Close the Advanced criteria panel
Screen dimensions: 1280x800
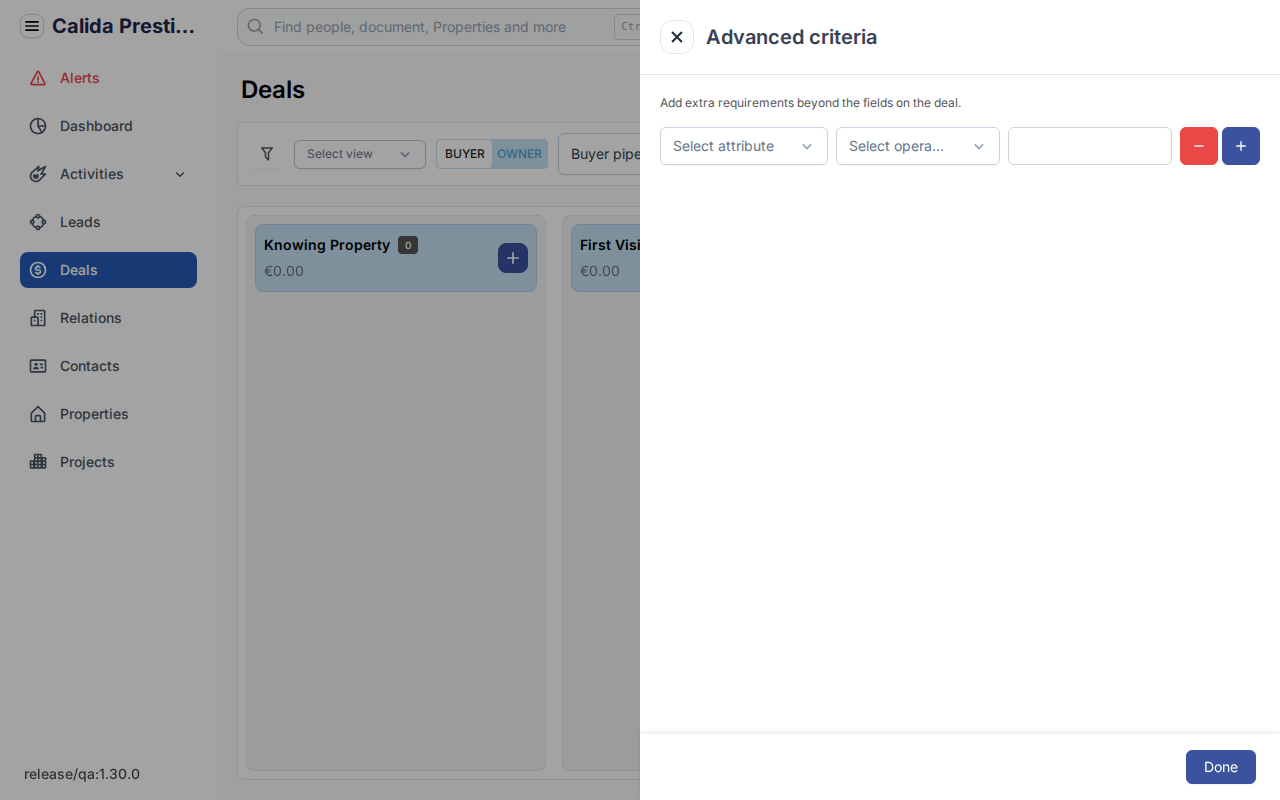[x=677, y=37]
